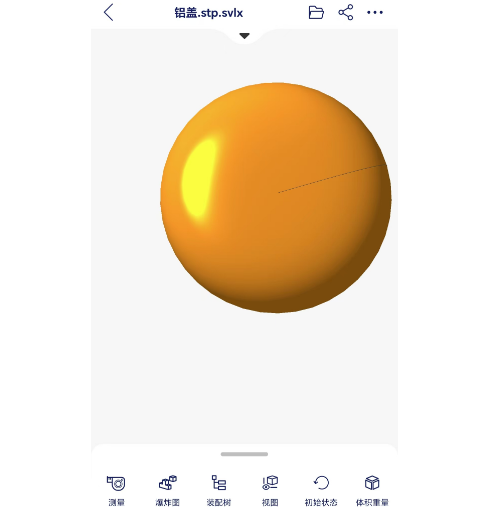This screenshot has height=509, width=502.
Task: Tap the share icon
Action: [x=346, y=13]
